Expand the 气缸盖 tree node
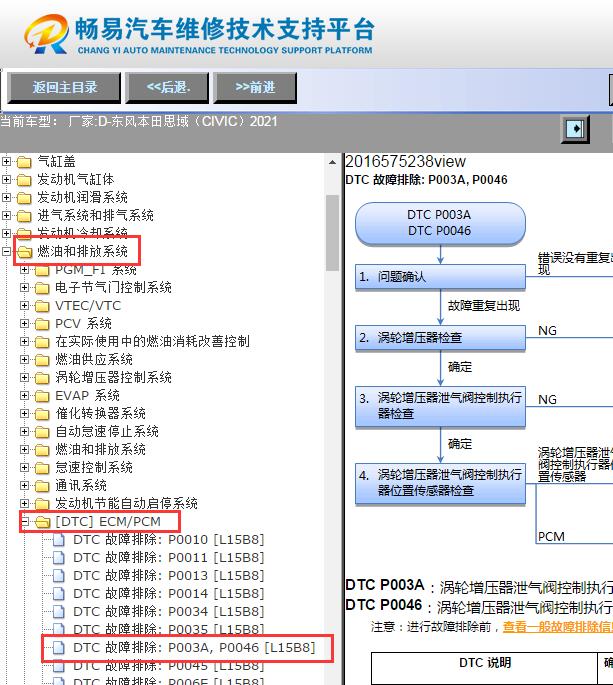 (7, 162)
